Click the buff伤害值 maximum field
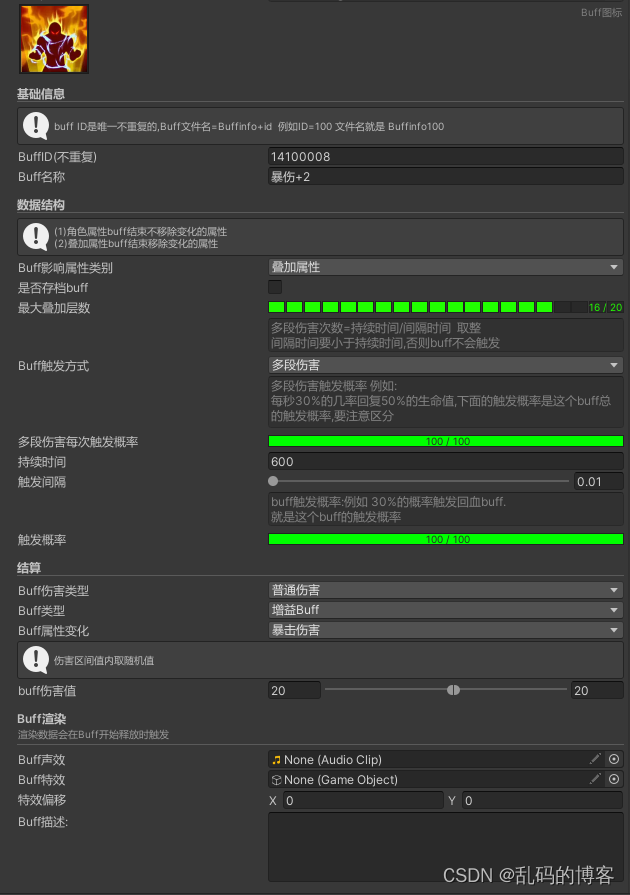Image resolution: width=630 pixels, height=895 pixels. 597,691
